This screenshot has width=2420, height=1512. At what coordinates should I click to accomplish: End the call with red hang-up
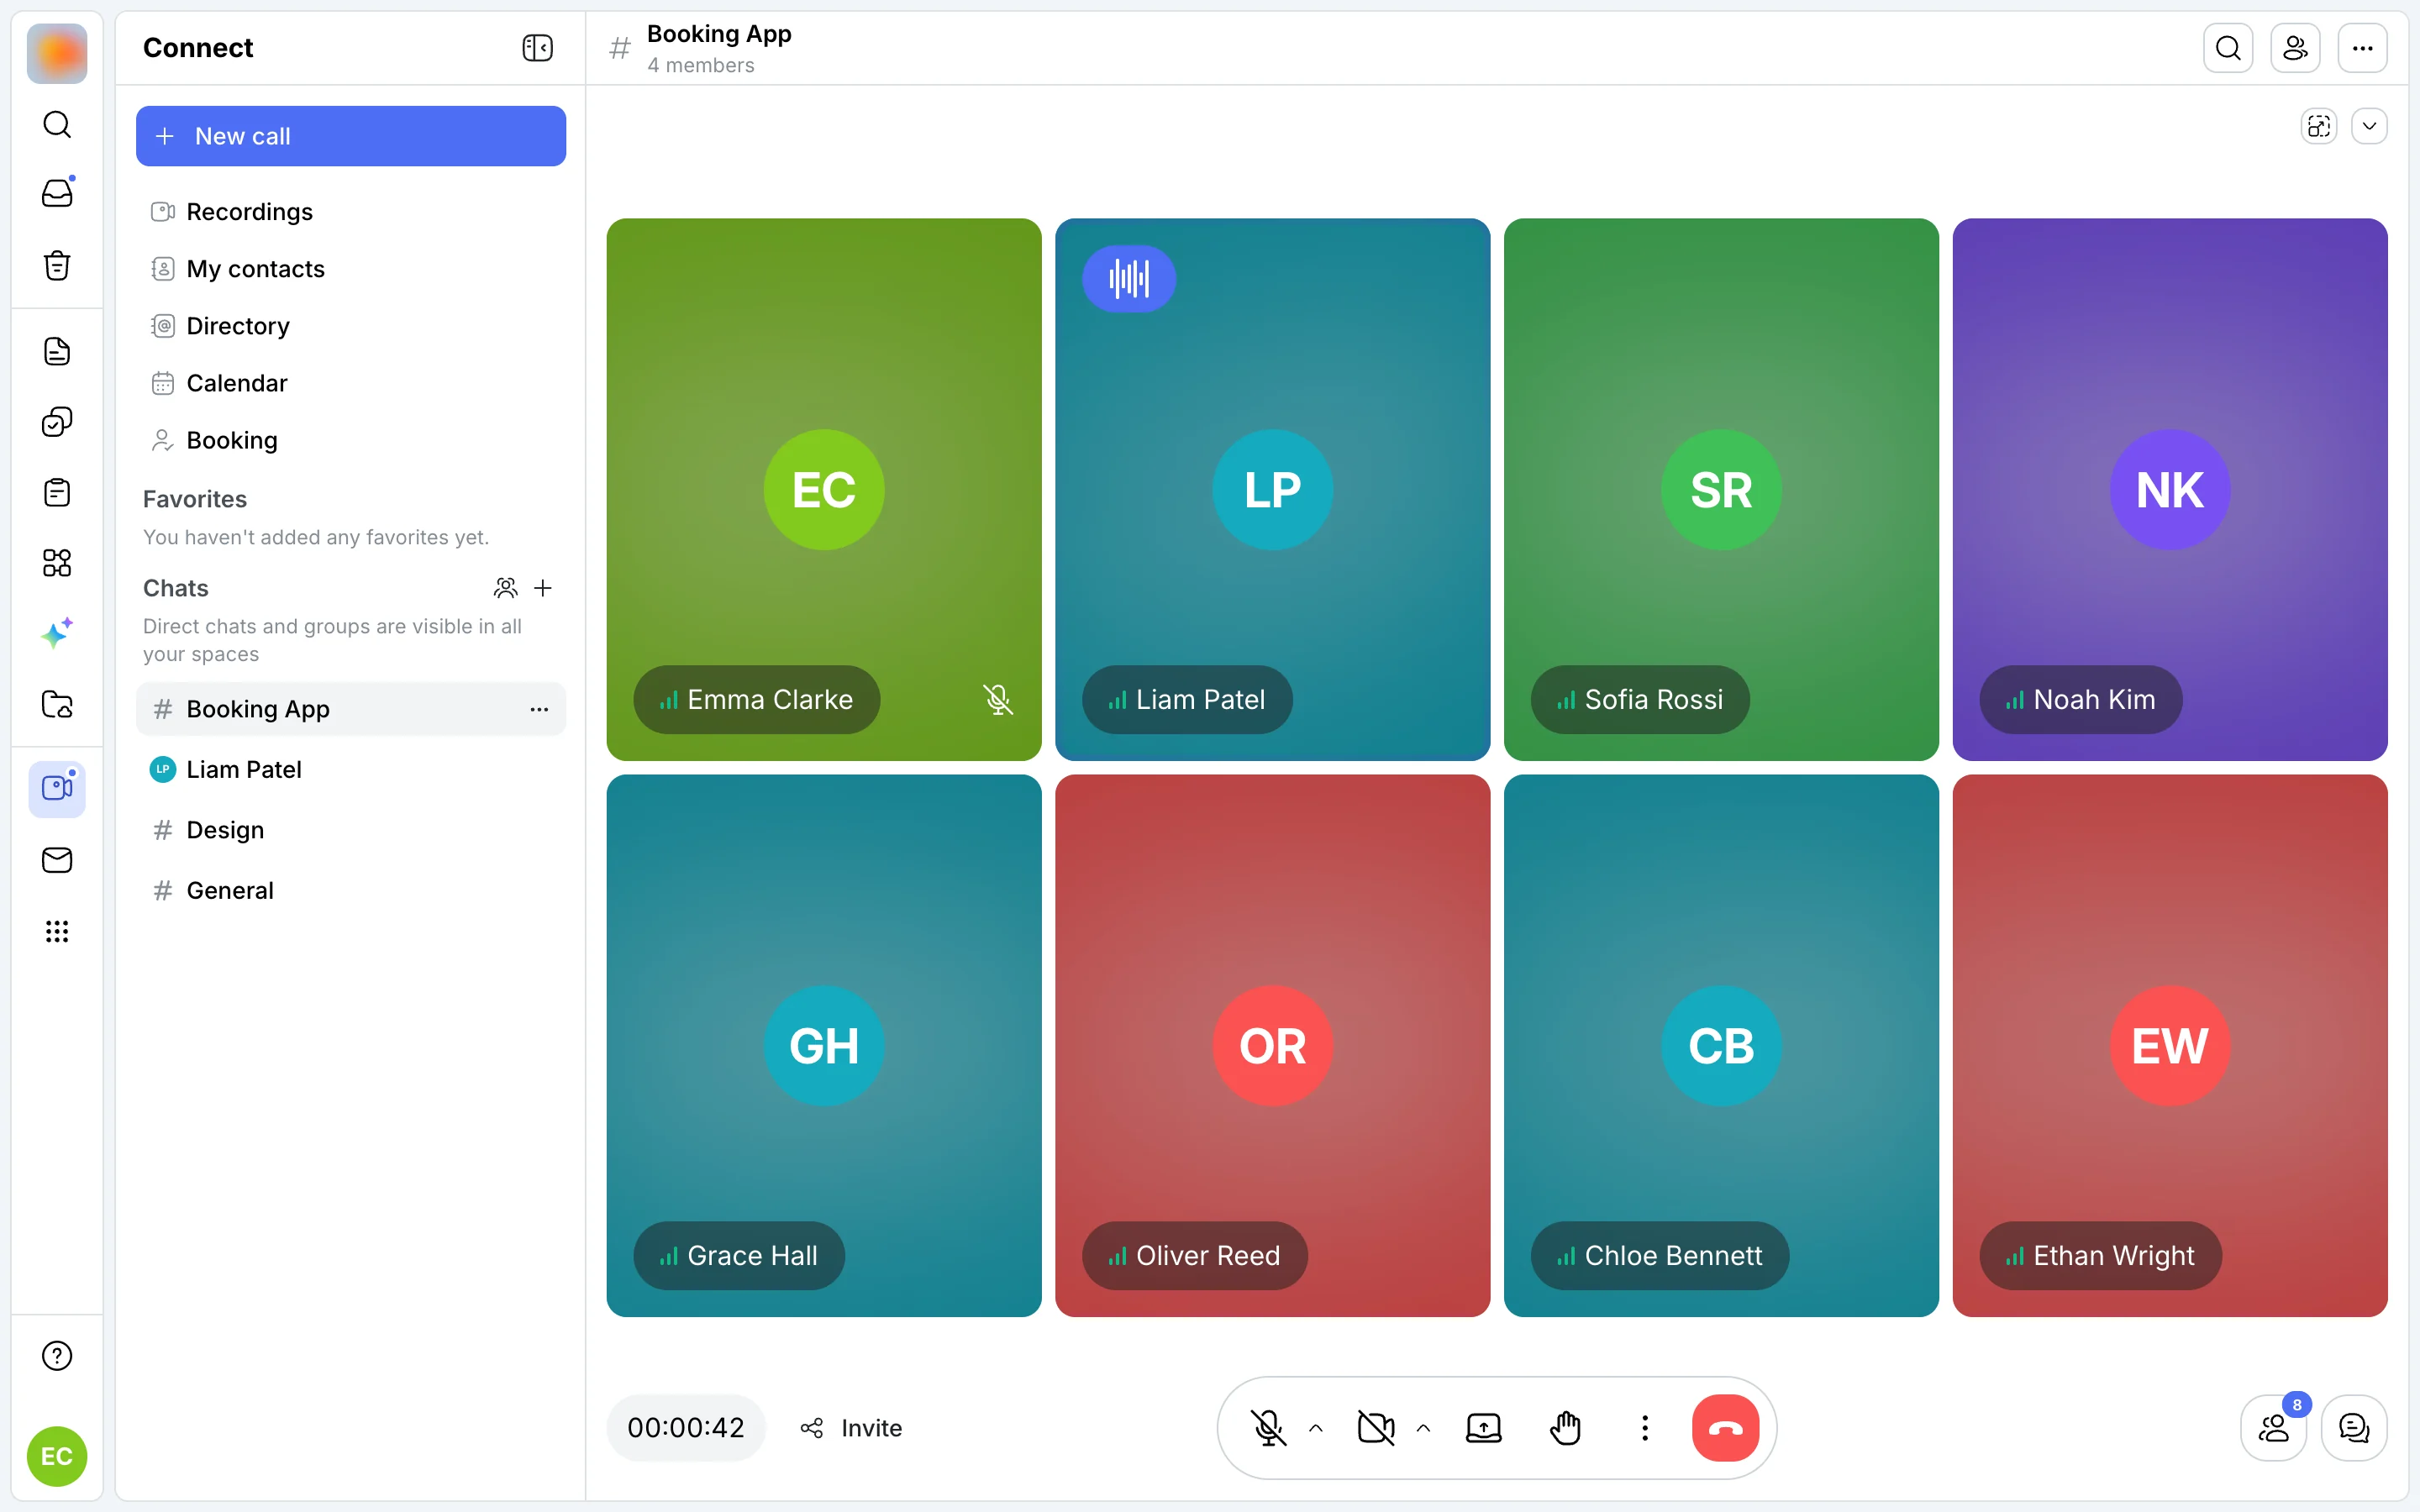click(1725, 1428)
